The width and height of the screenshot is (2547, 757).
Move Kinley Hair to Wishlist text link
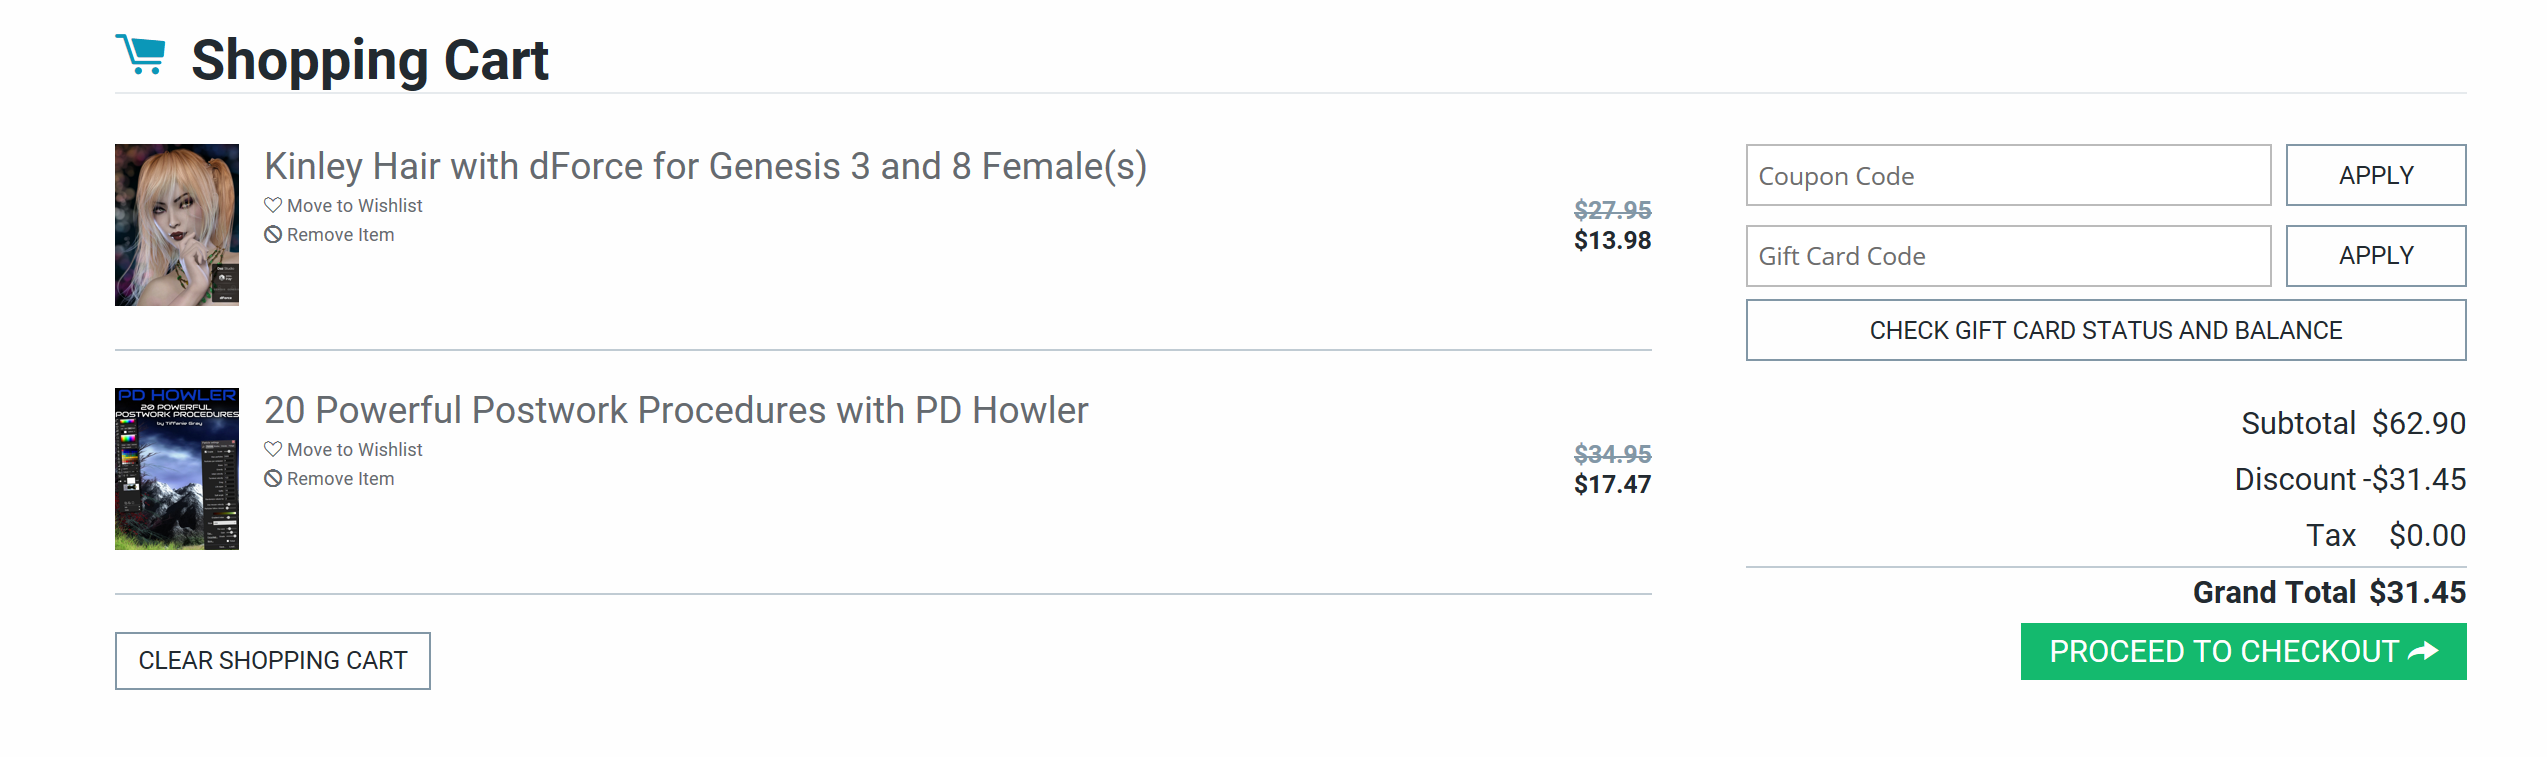pos(355,206)
